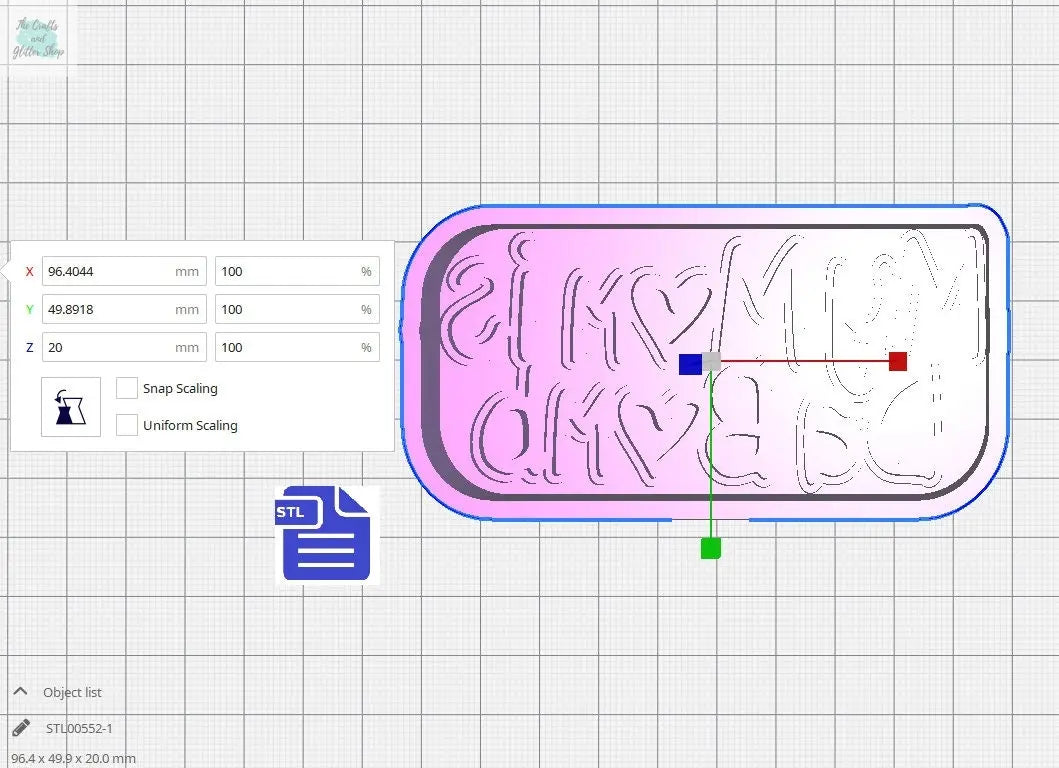Click the gray center scale handle
Viewport: 1059px width, 768px height.
pyautogui.click(x=711, y=361)
